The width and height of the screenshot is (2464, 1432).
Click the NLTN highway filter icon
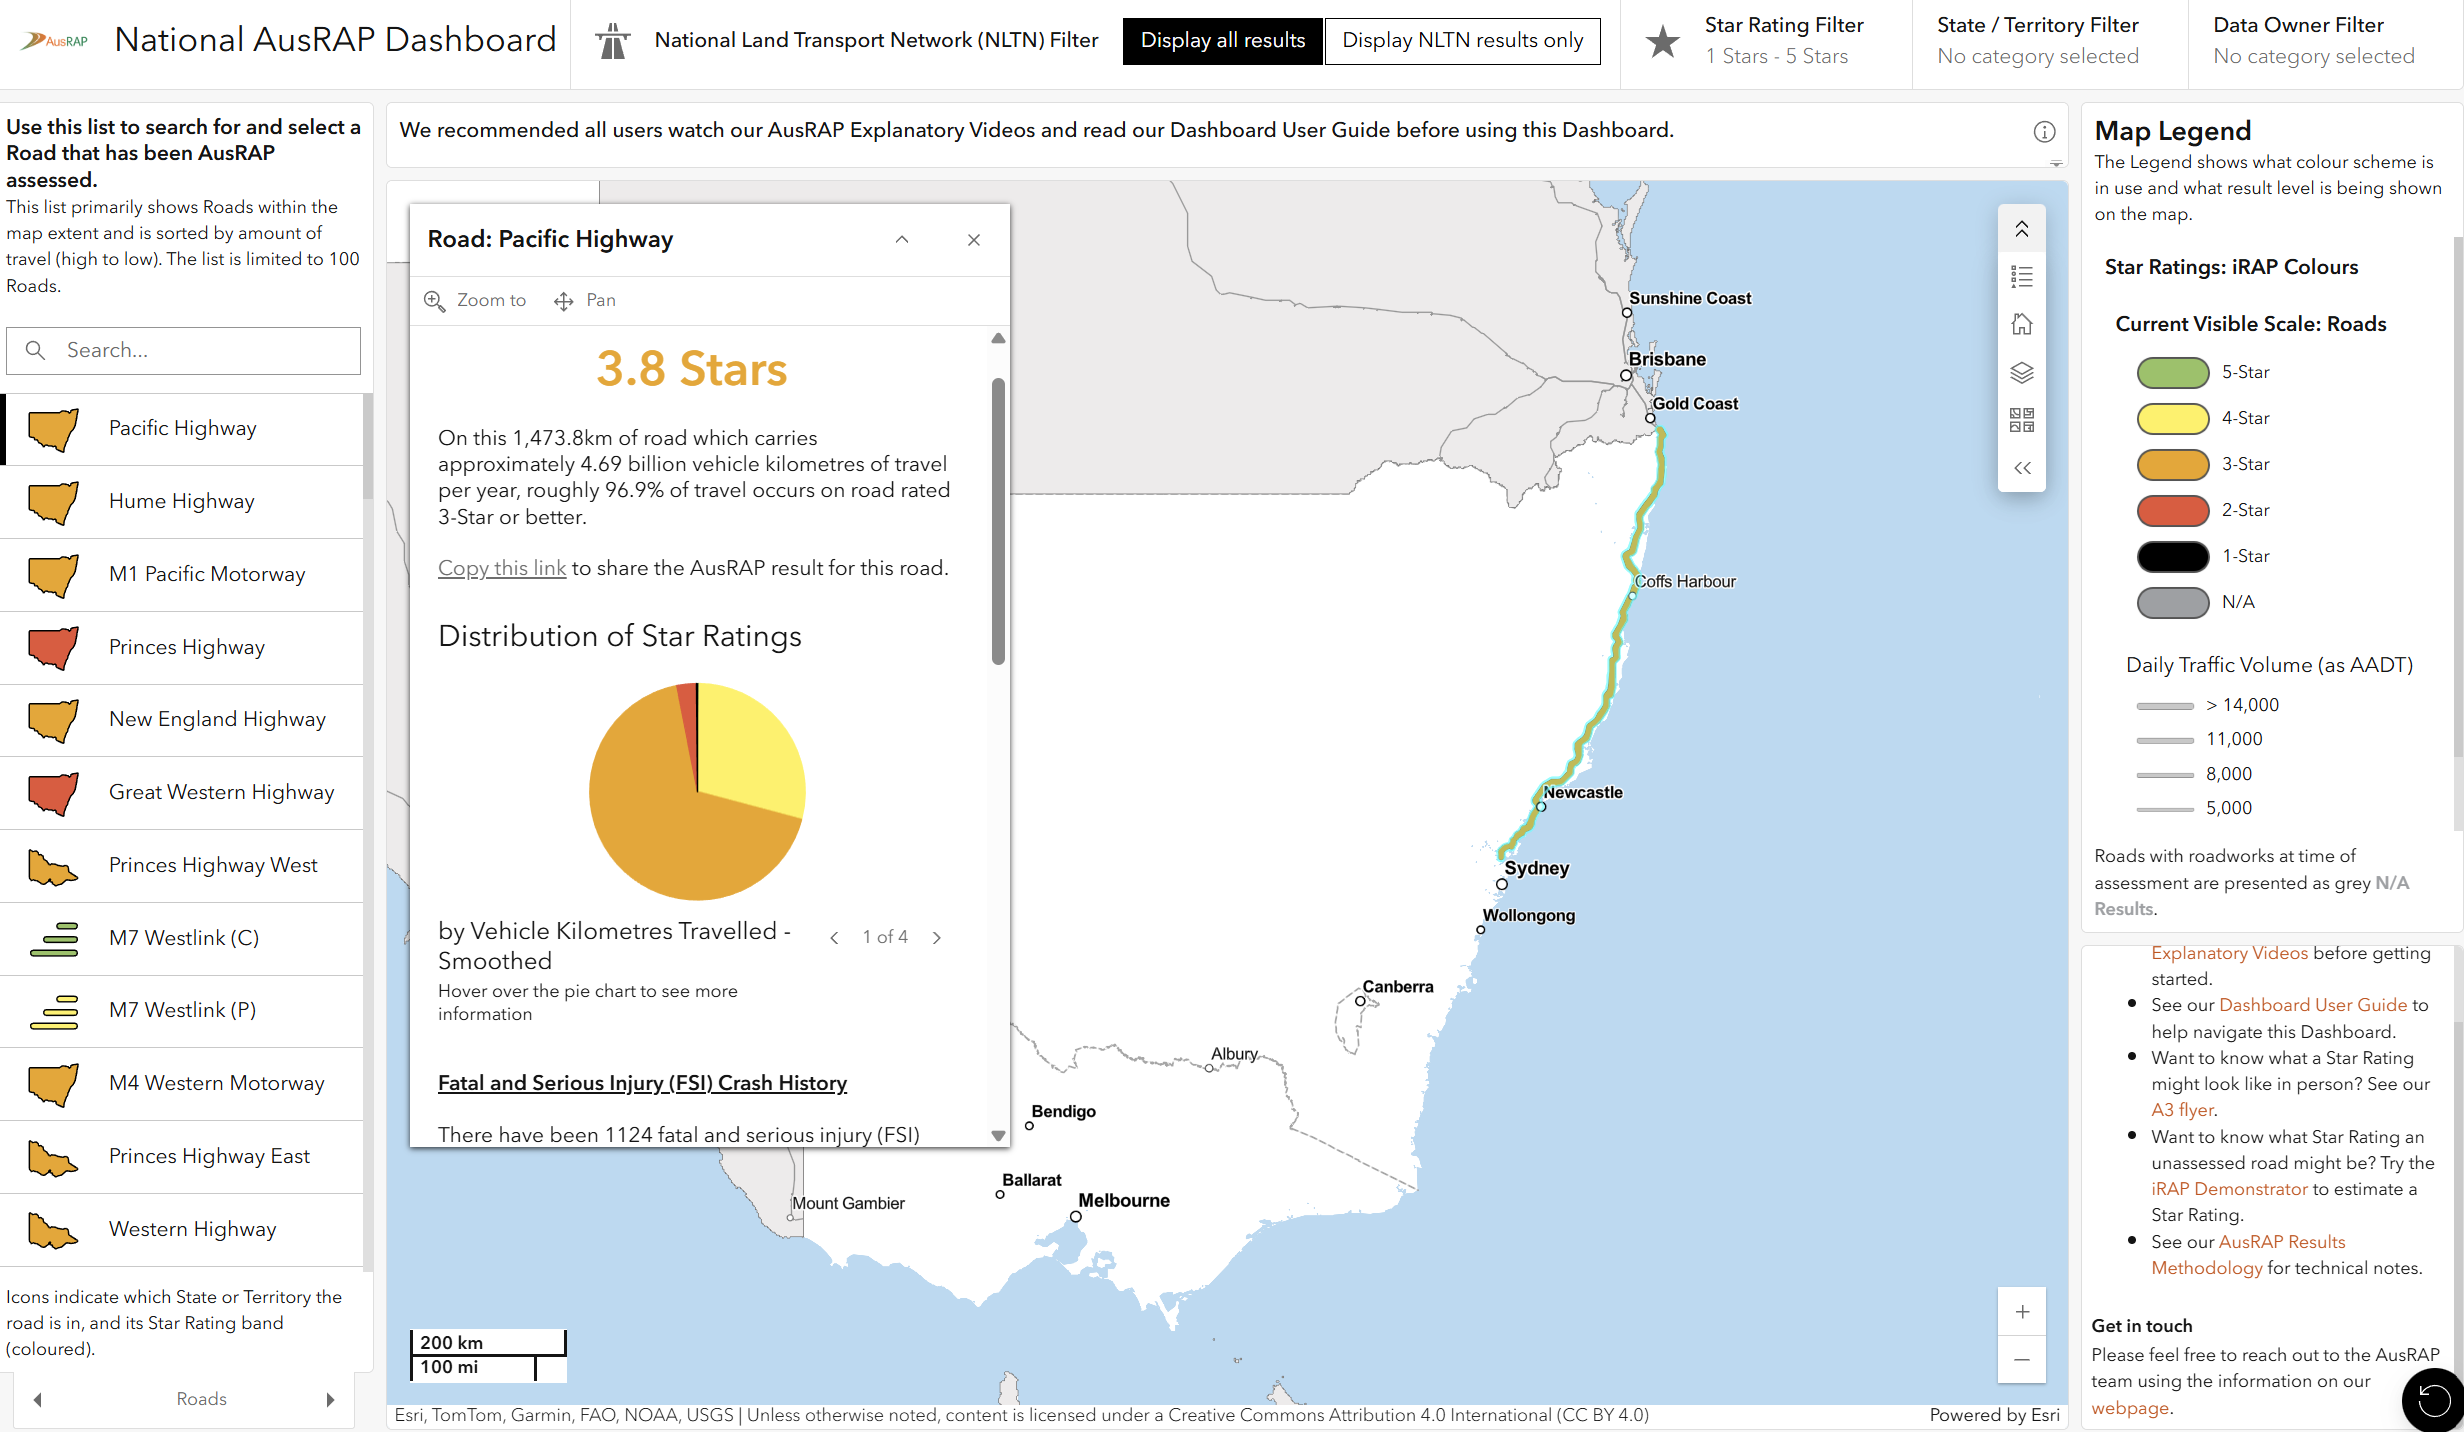(612, 41)
